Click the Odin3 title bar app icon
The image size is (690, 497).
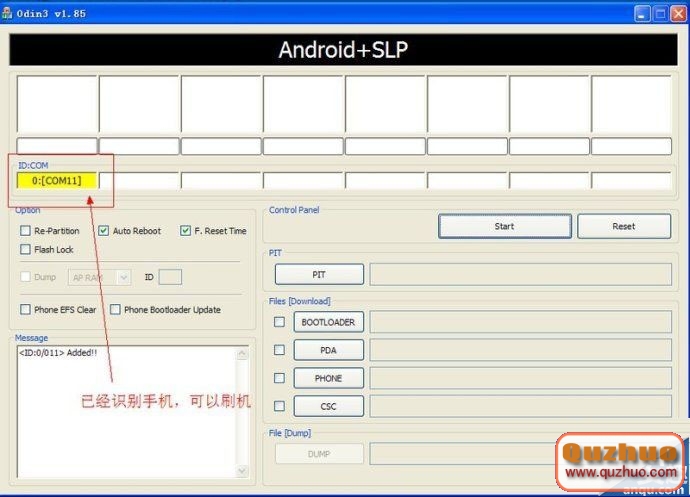7,13
